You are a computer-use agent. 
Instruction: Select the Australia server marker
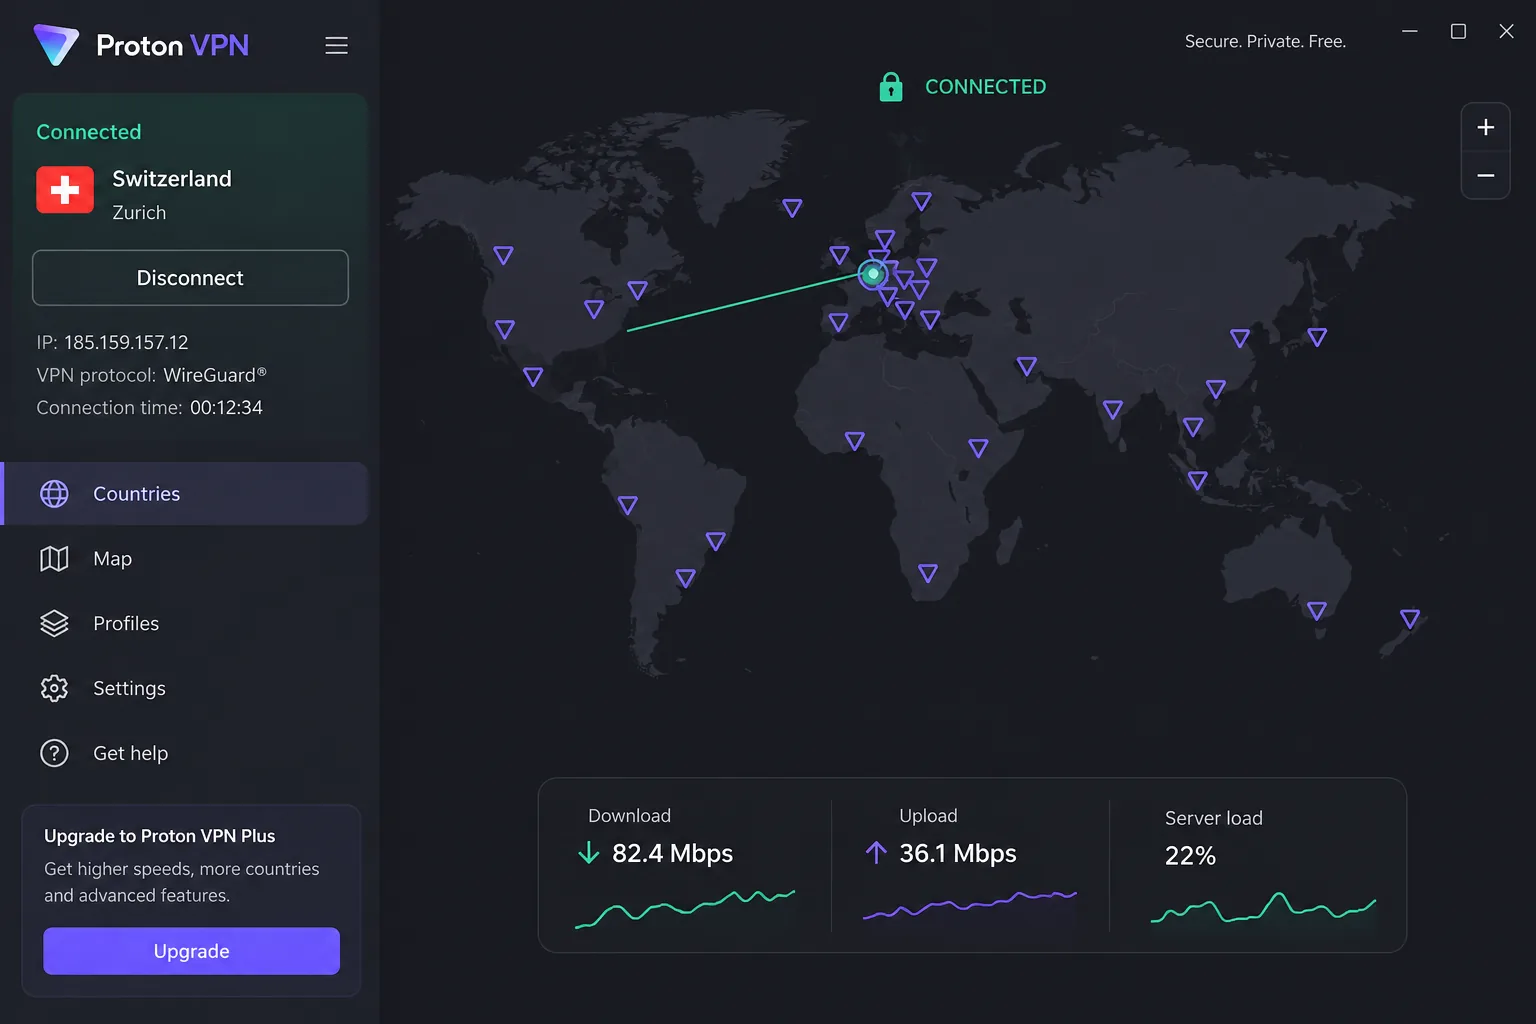[x=1317, y=610]
